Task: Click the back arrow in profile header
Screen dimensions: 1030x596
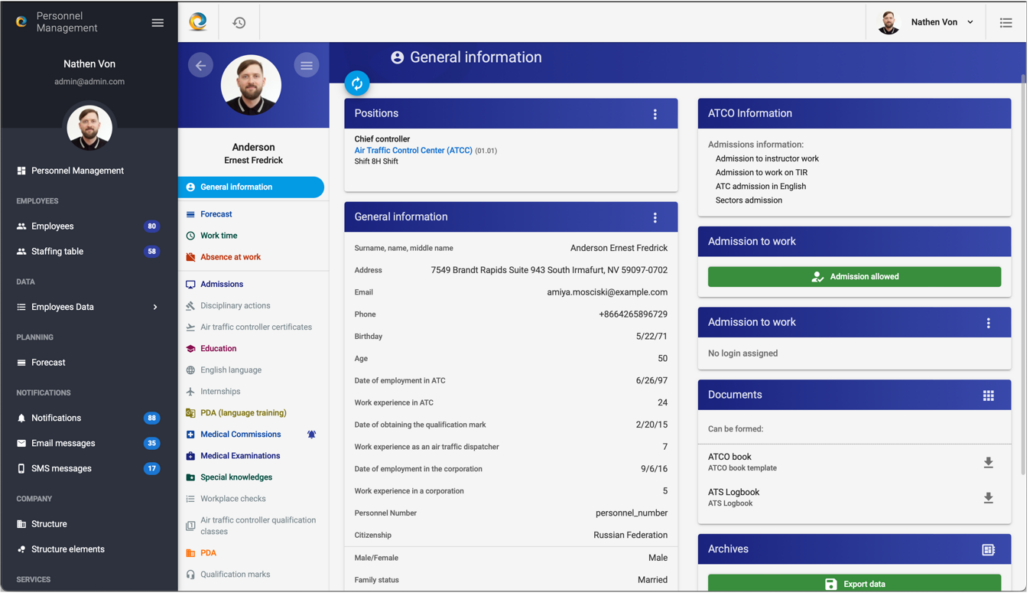Action: (x=201, y=65)
